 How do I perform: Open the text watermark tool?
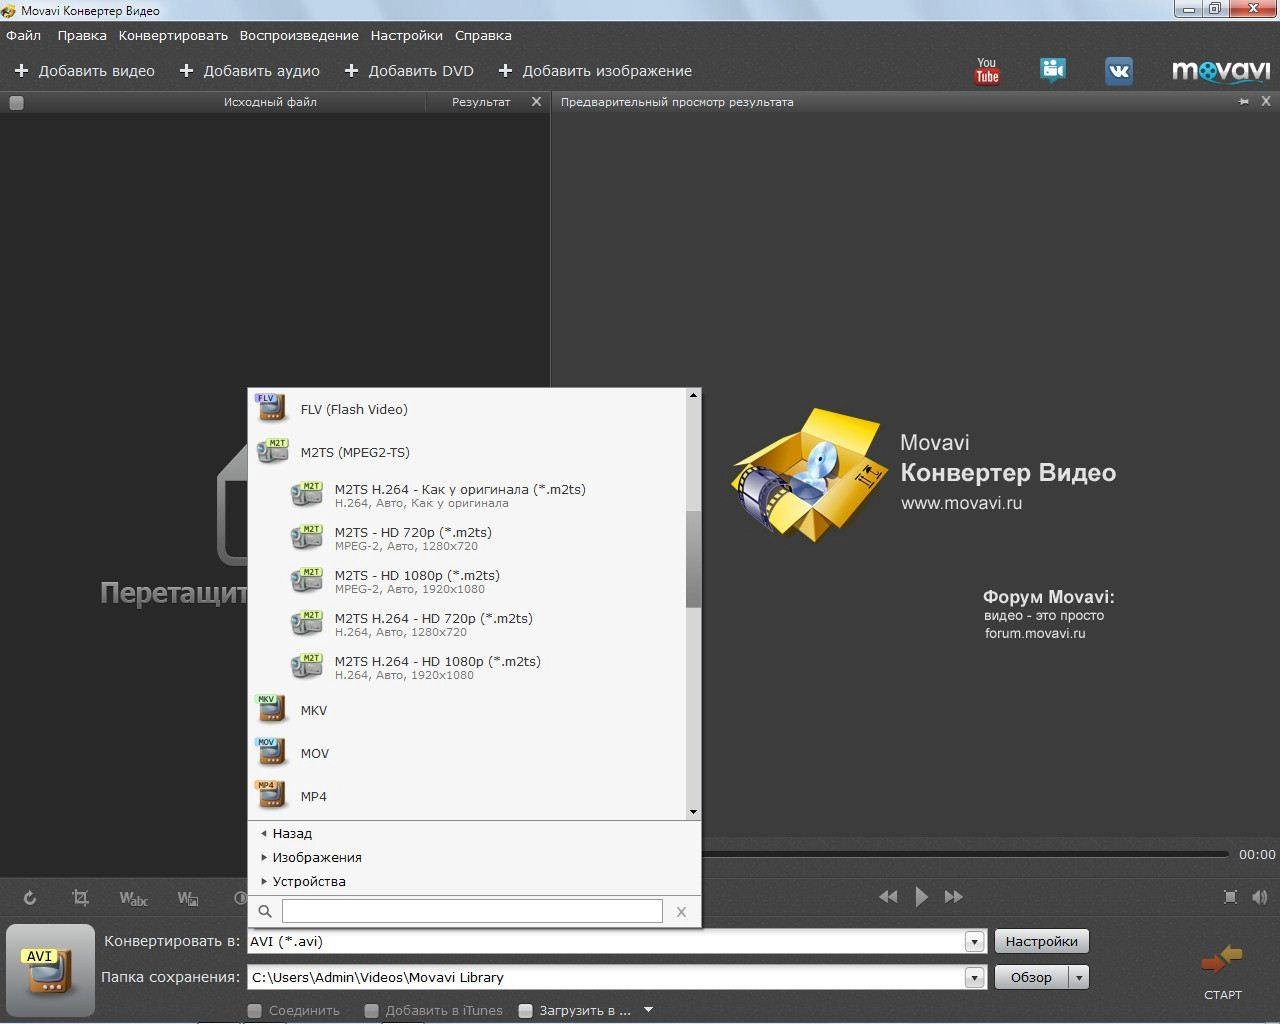[133, 898]
